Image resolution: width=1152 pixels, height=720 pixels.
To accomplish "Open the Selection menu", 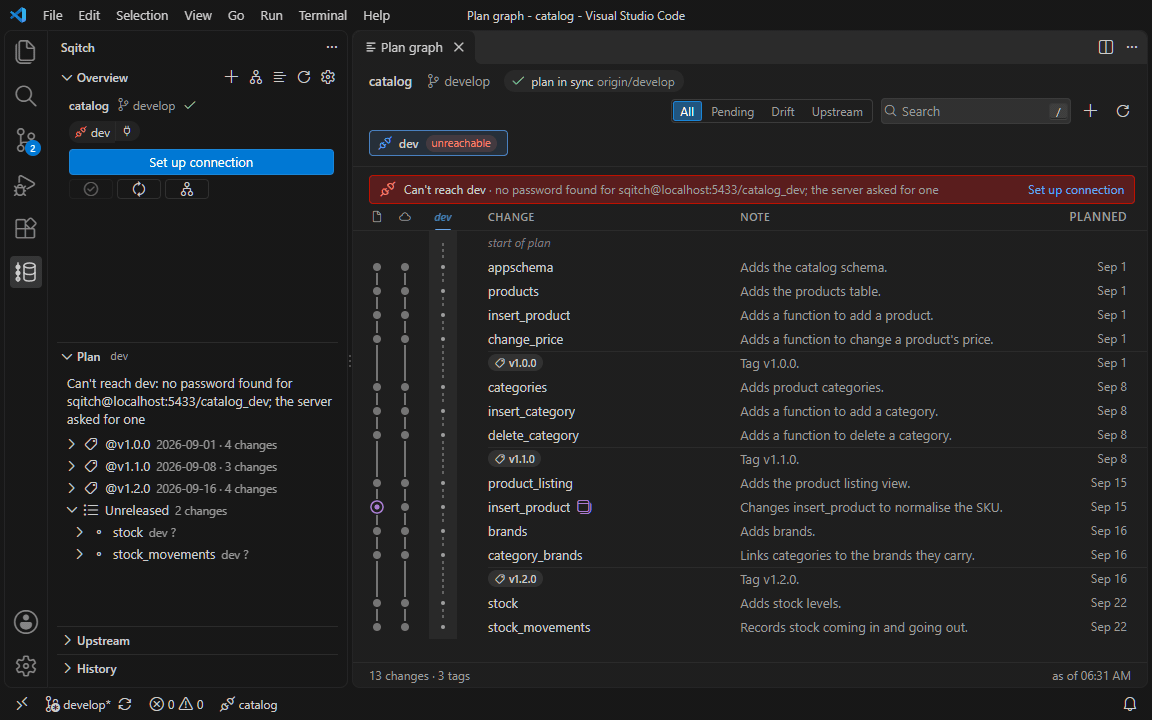I will [142, 15].
